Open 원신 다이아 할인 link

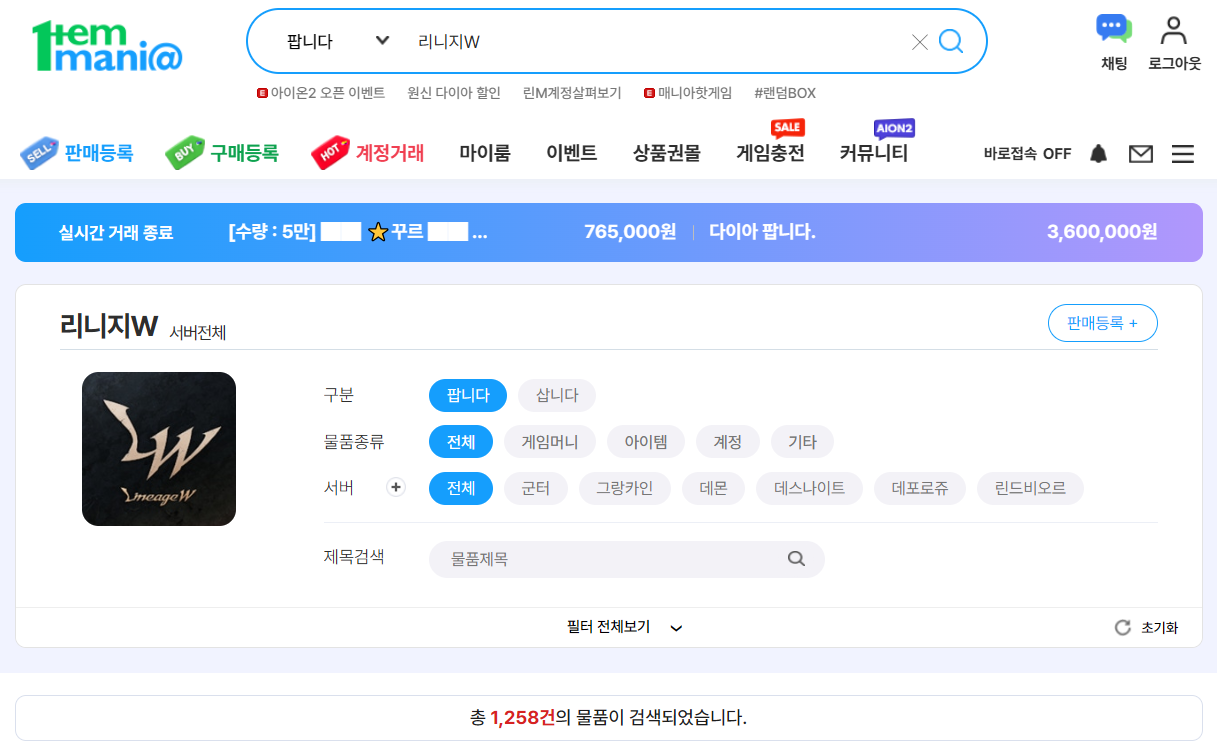[454, 93]
